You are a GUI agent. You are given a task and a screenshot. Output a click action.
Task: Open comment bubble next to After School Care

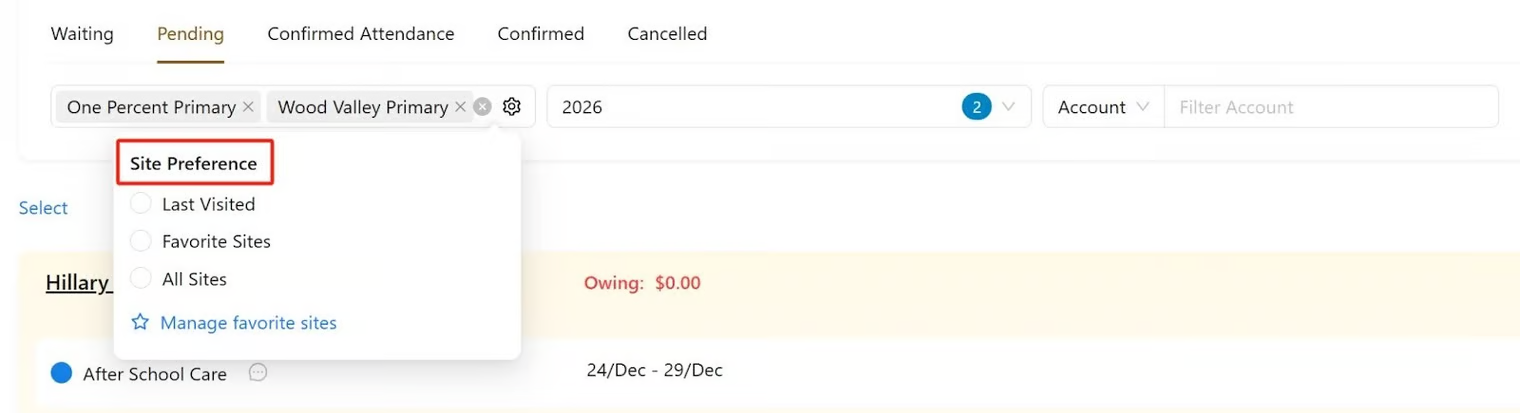[x=258, y=373]
